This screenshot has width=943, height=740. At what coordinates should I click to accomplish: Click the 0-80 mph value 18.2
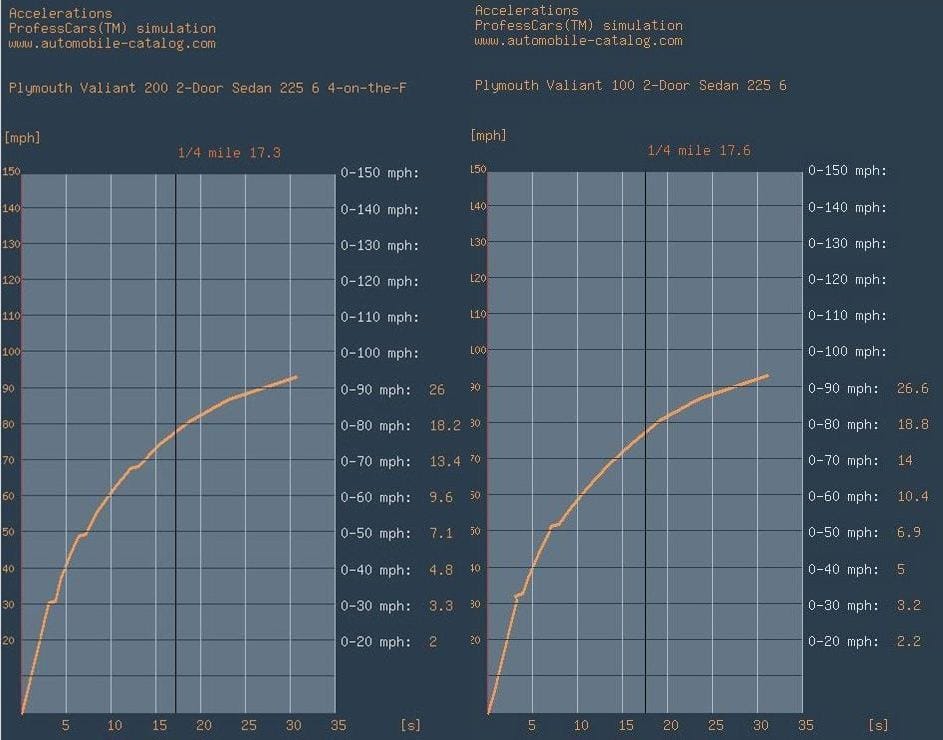(x=445, y=426)
